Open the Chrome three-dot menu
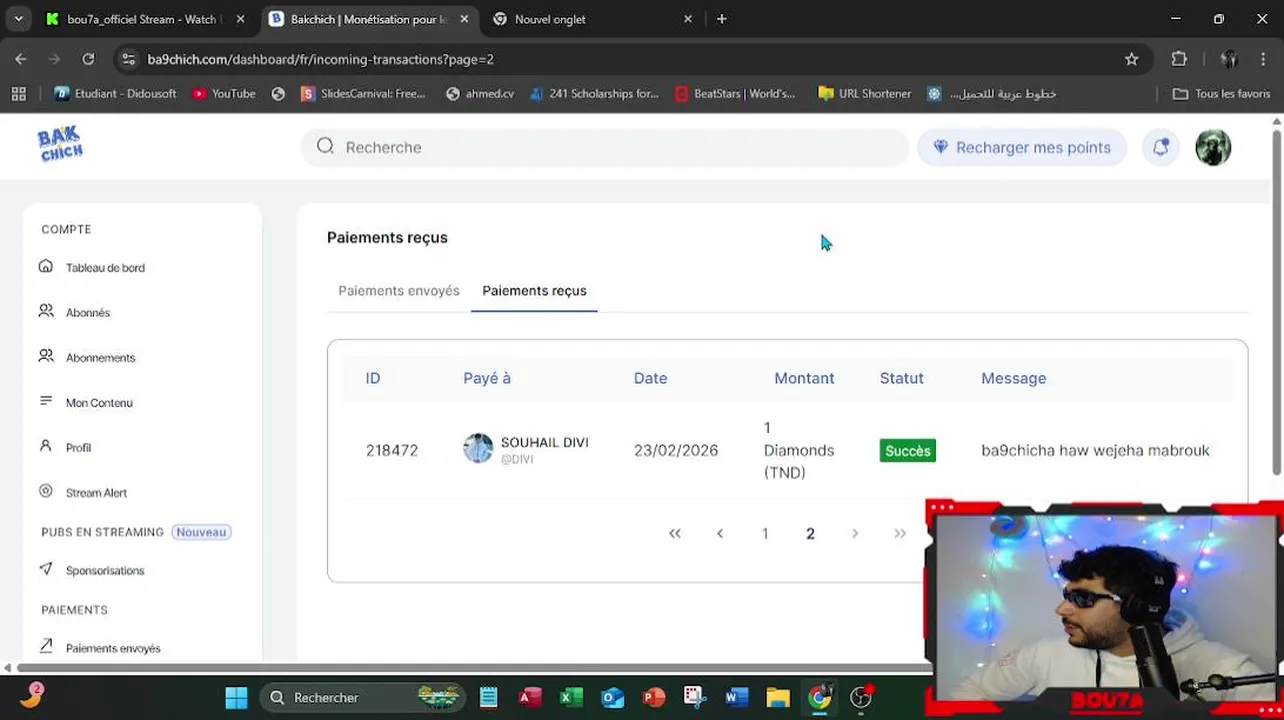Viewport: 1284px width, 720px height. [x=1264, y=59]
